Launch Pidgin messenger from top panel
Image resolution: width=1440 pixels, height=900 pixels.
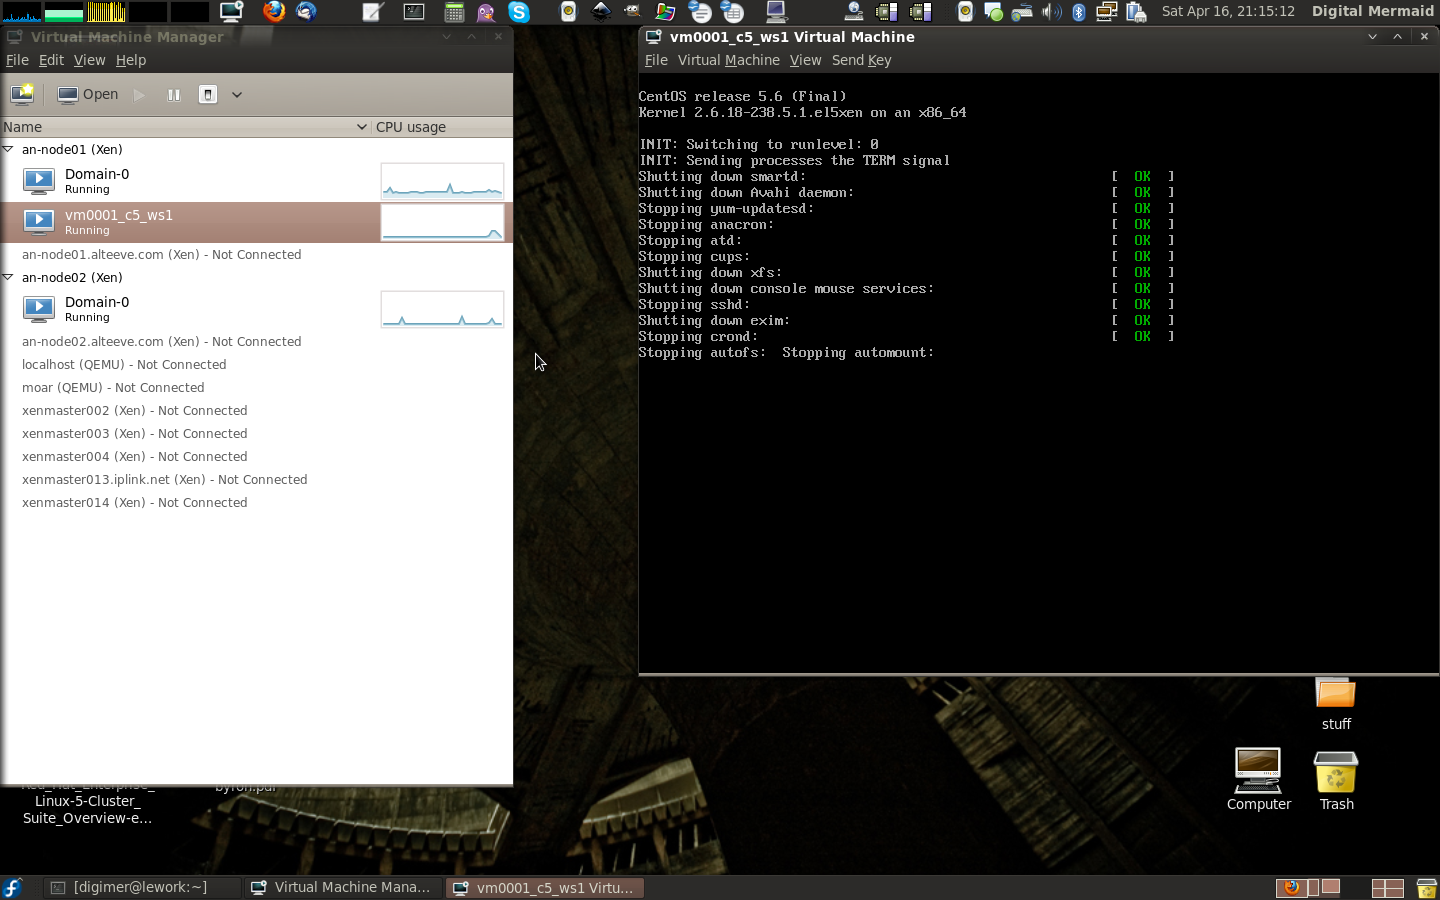(486, 11)
